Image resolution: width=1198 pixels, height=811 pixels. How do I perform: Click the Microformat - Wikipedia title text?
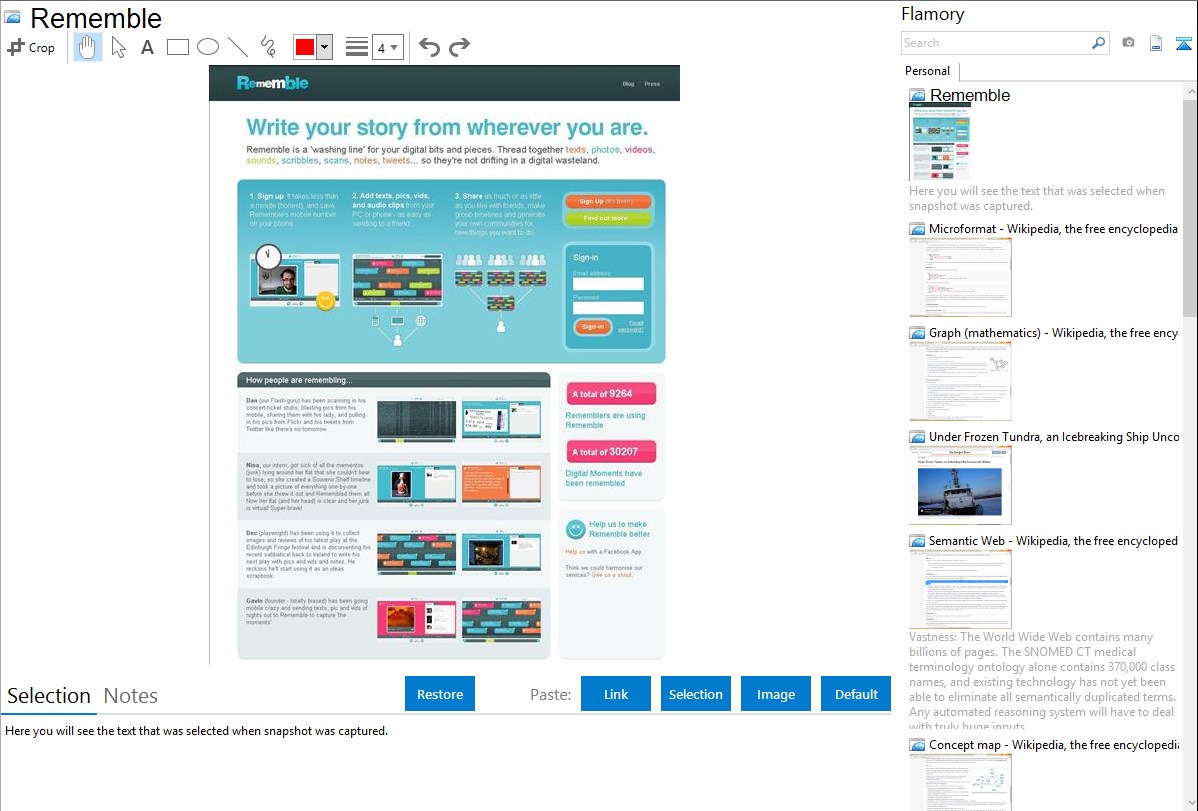1053,229
